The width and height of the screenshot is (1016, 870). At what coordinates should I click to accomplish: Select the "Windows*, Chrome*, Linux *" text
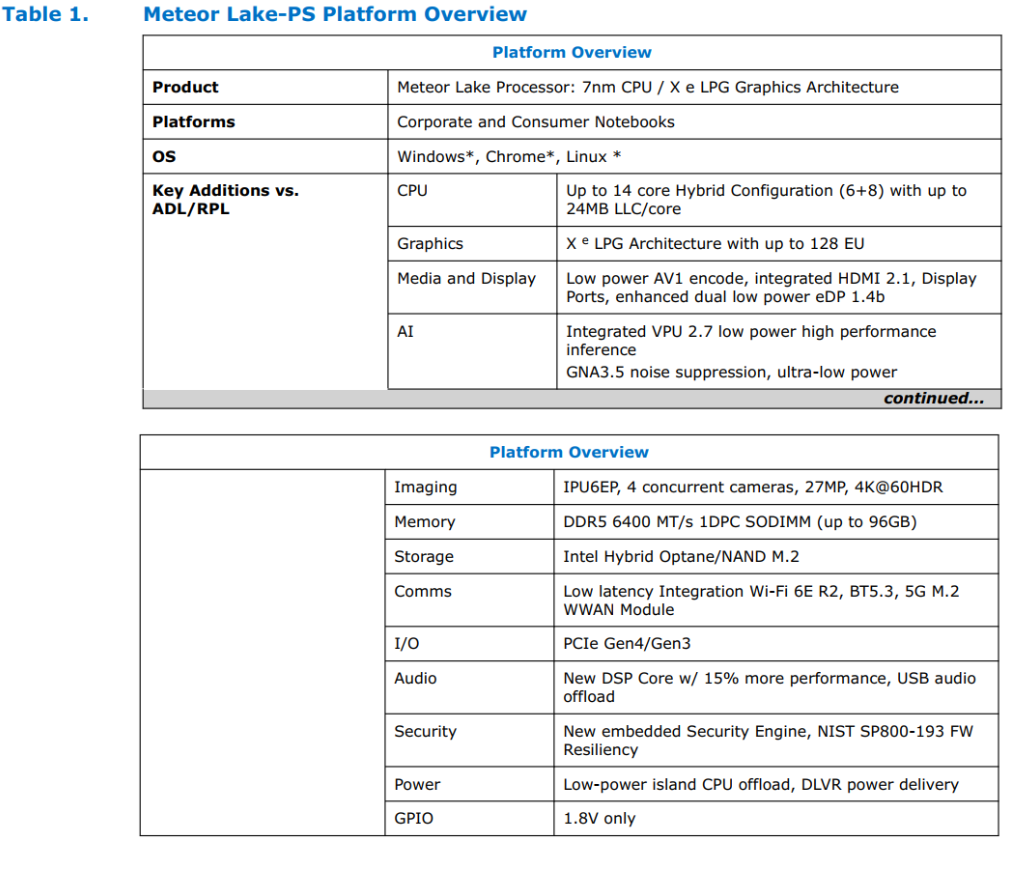(509, 157)
